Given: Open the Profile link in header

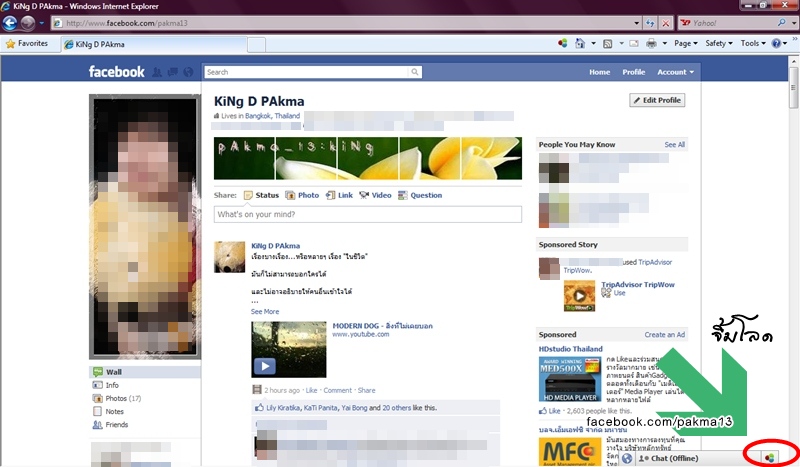Looking at the screenshot, I should [x=634, y=72].
